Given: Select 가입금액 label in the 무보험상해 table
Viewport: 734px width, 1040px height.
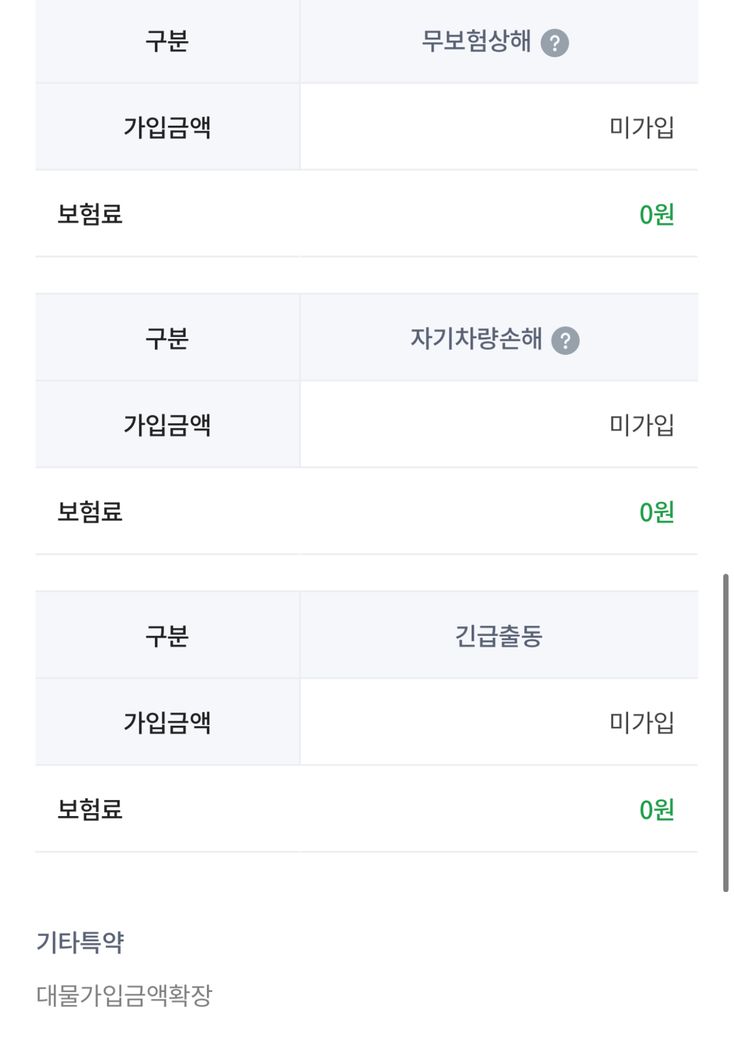Looking at the screenshot, I should tap(167, 128).
